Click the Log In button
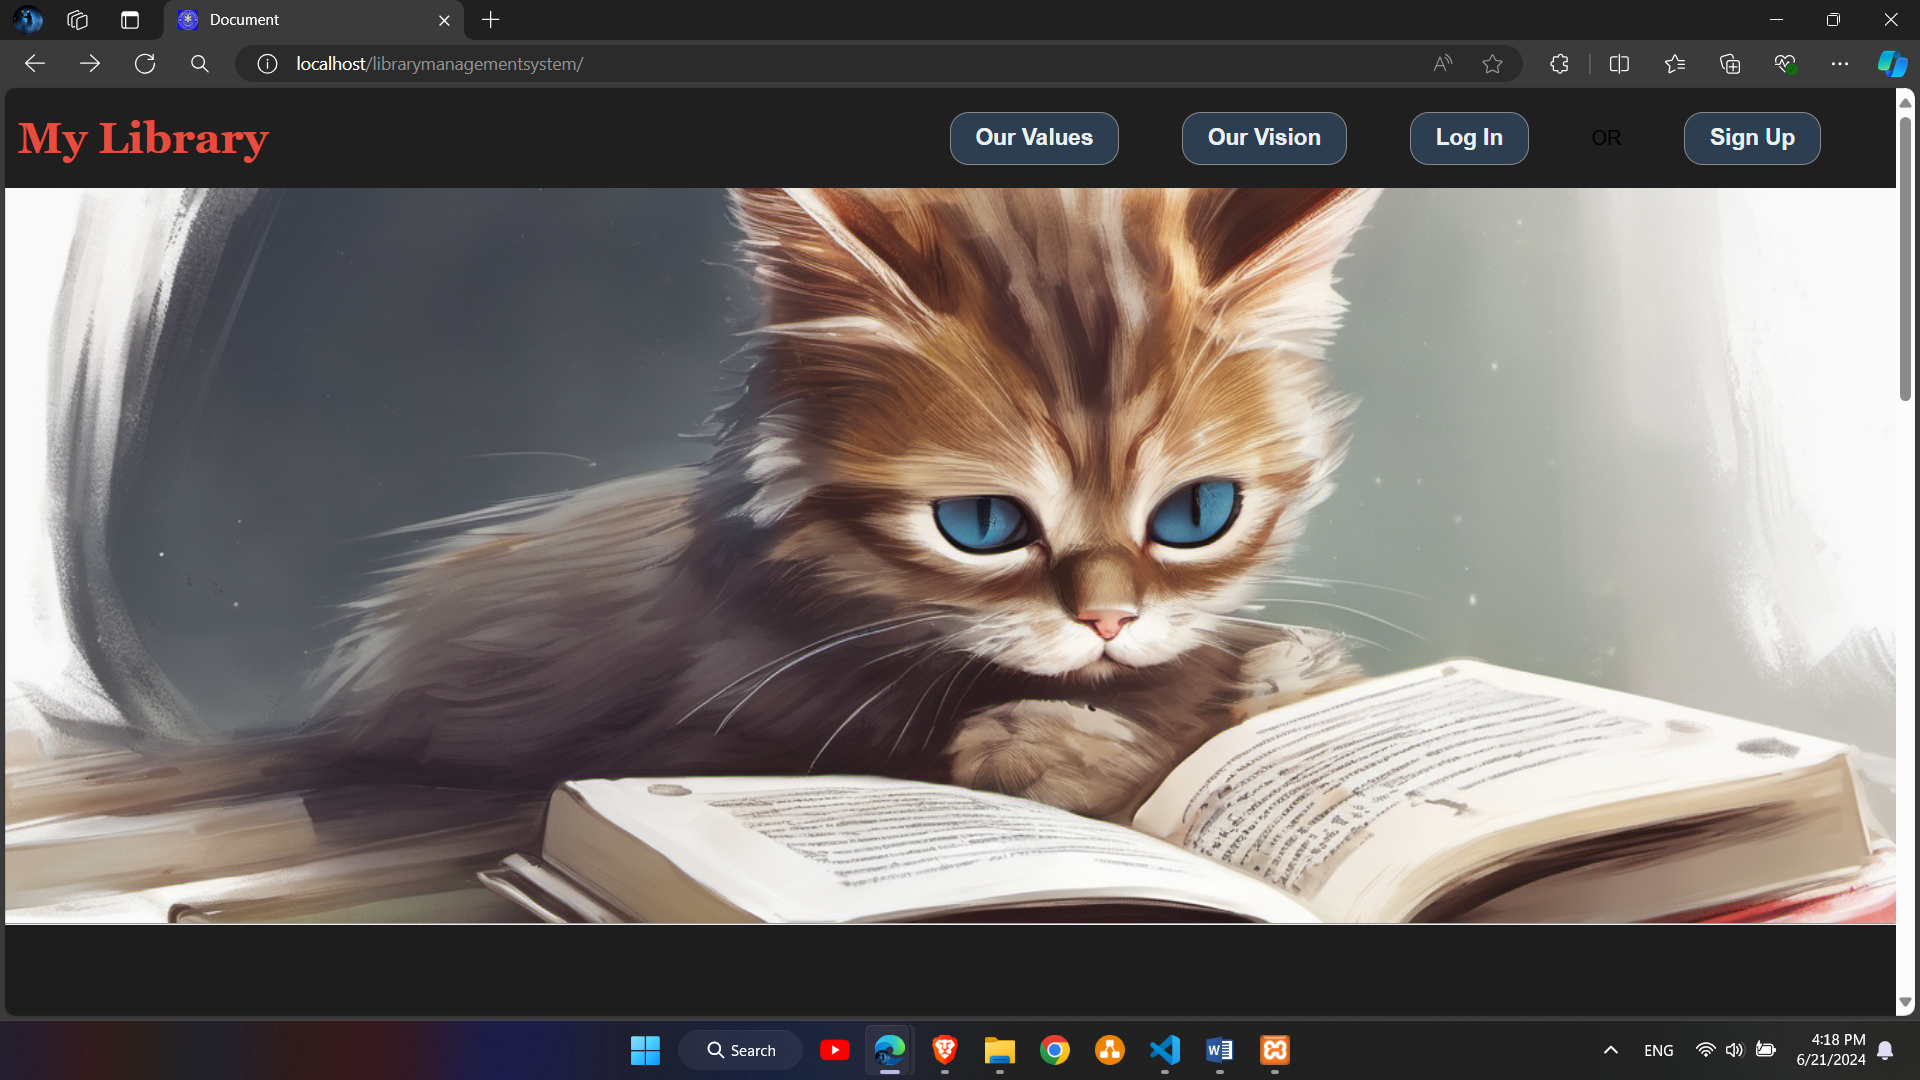Viewport: 1920px width, 1080px height. tap(1468, 137)
